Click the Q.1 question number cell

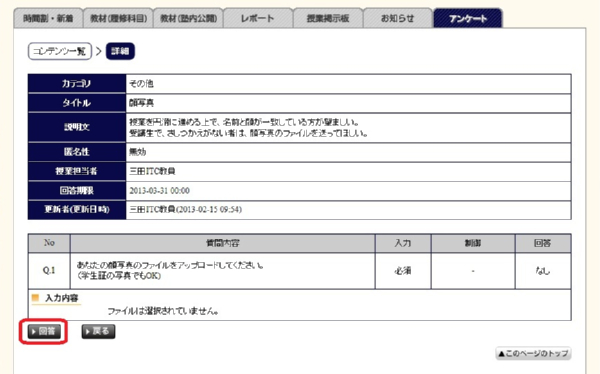(x=49, y=271)
